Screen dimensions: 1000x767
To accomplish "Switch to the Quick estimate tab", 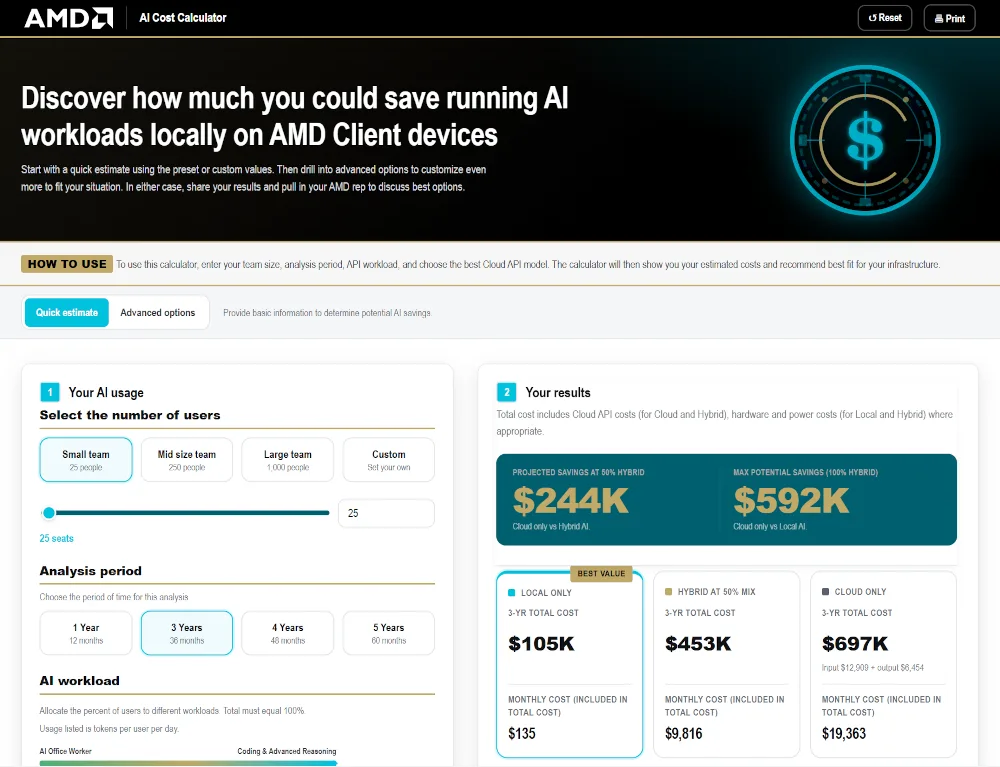I will click(67, 312).
